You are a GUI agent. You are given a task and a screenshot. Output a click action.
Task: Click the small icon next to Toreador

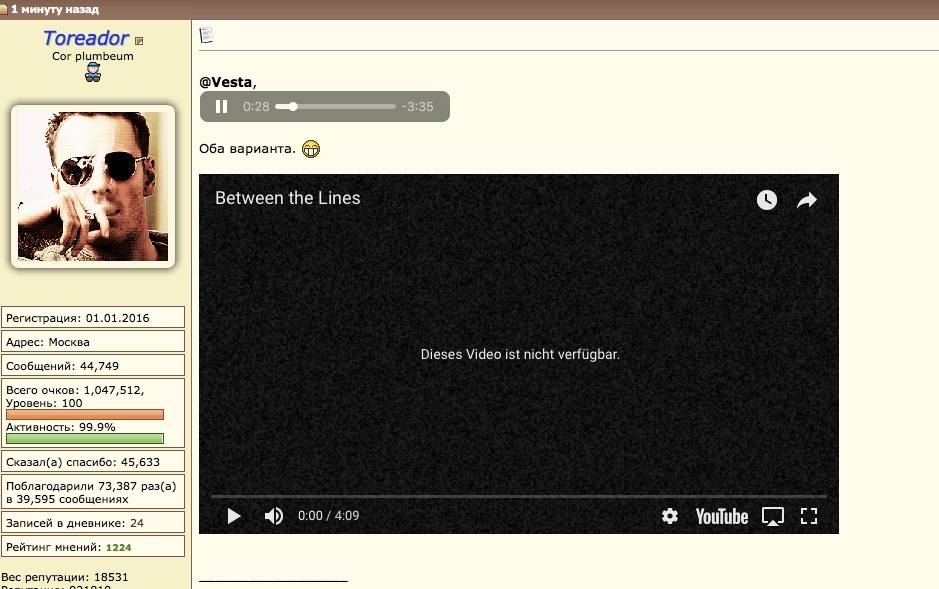point(139,41)
